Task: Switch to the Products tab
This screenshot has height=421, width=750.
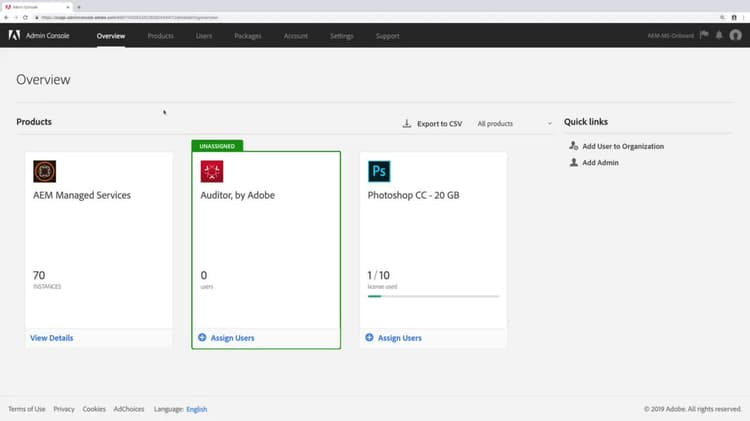Action: (x=160, y=36)
